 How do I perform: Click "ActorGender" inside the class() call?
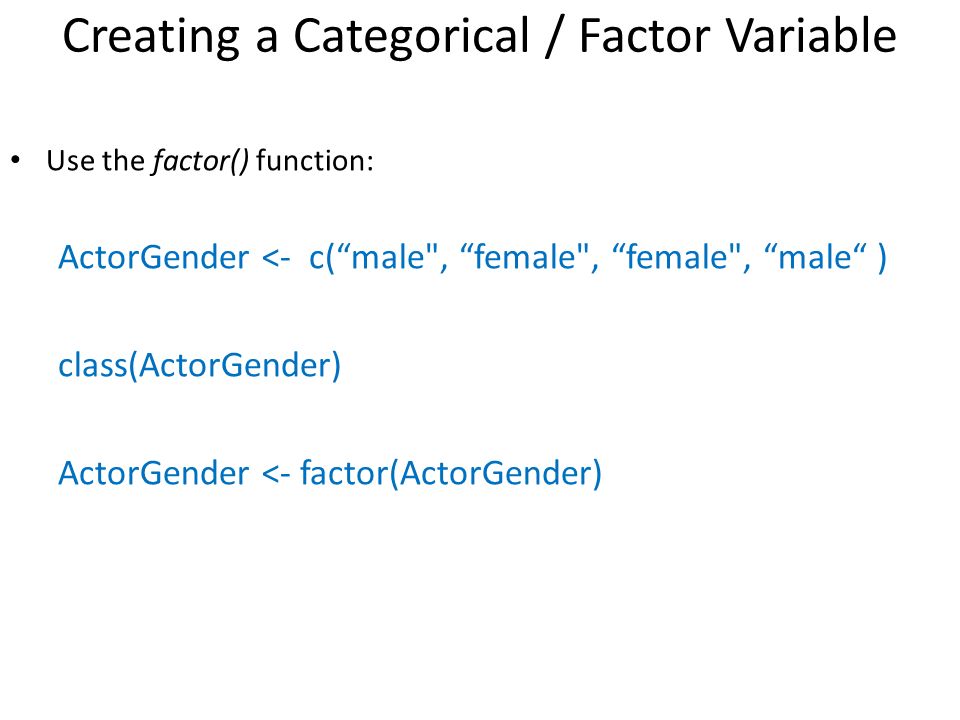pos(234,365)
